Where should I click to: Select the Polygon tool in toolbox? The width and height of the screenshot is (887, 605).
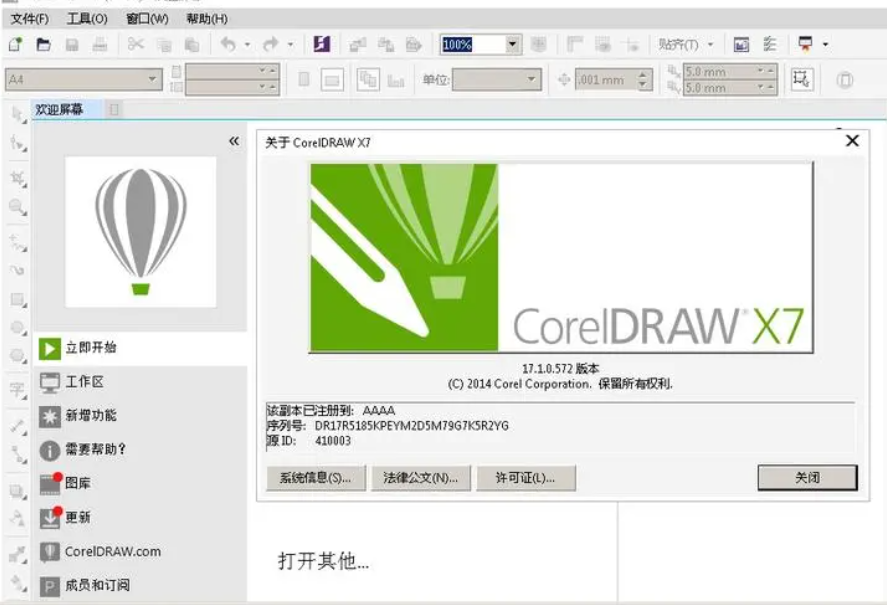tap(18, 356)
